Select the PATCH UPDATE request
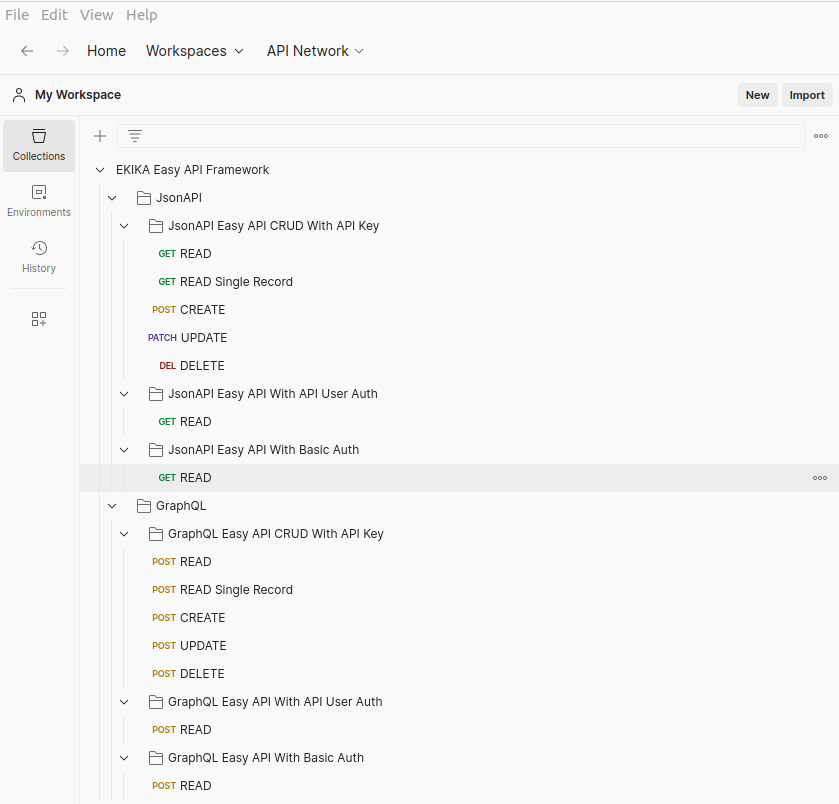The width and height of the screenshot is (839, 804). 203,338
